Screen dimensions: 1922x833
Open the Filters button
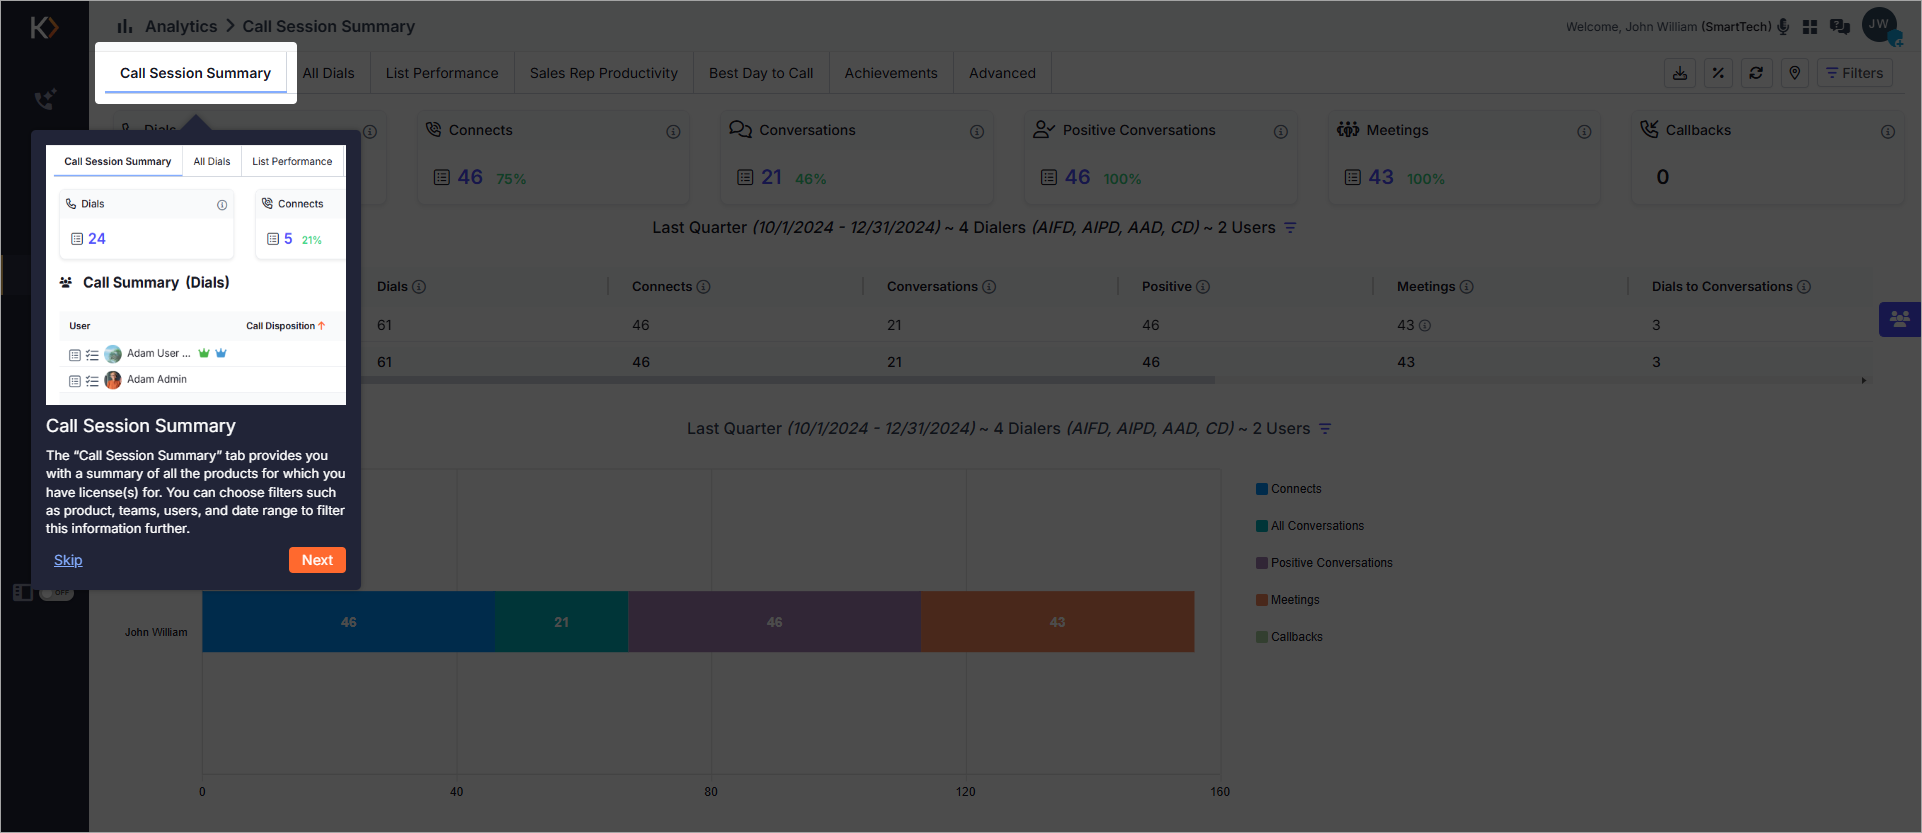point(1854,73)
